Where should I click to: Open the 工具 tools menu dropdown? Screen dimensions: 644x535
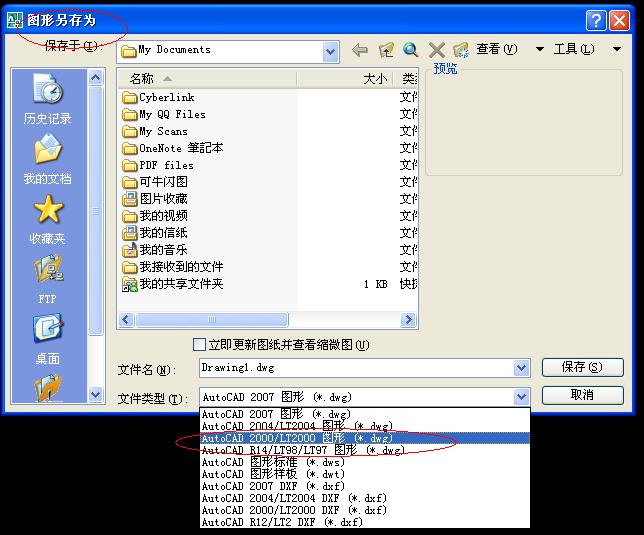tap(616, 49)
